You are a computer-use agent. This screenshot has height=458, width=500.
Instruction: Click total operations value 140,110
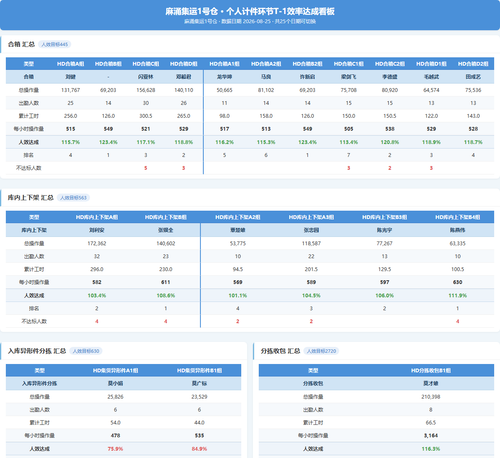[184, 90]
